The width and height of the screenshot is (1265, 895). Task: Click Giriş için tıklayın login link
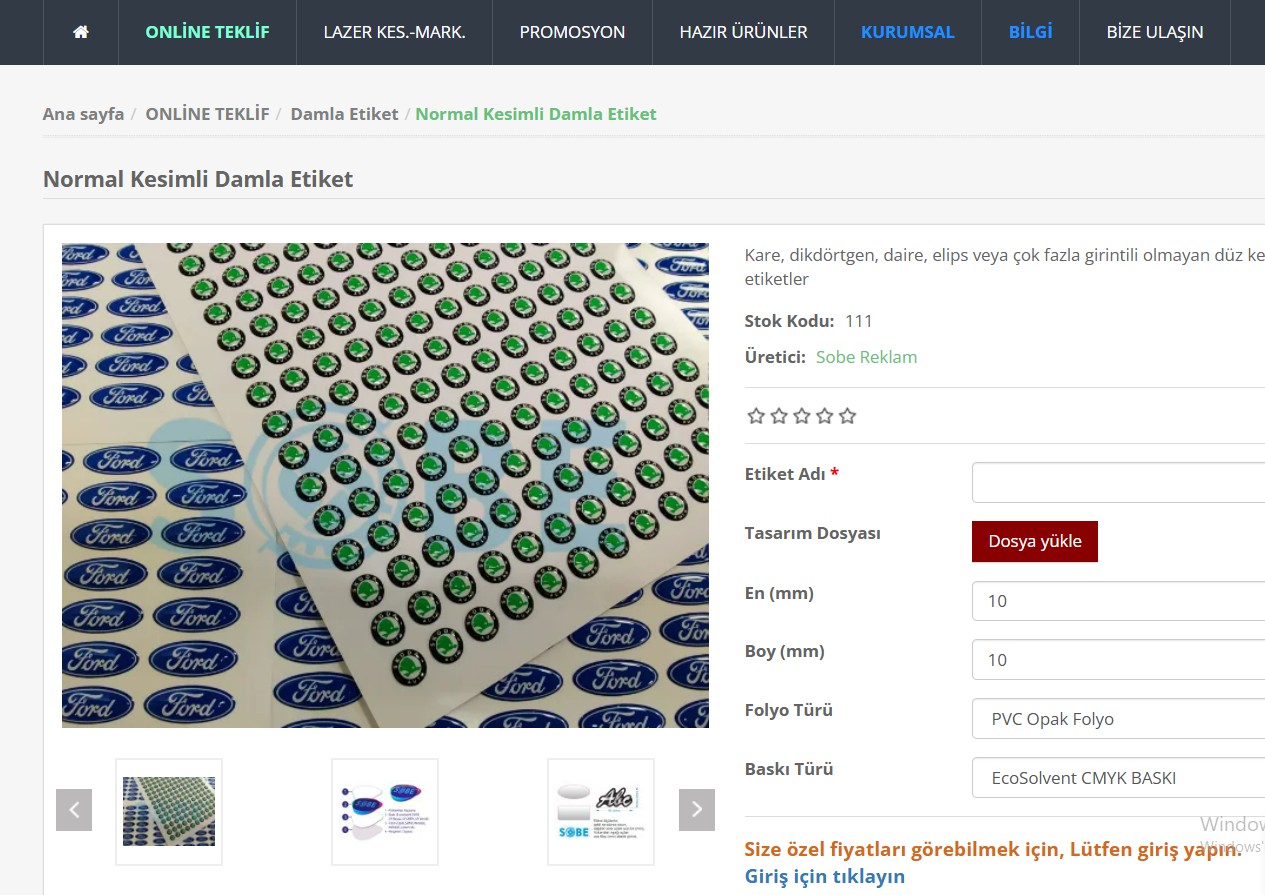tap(825, 876)
